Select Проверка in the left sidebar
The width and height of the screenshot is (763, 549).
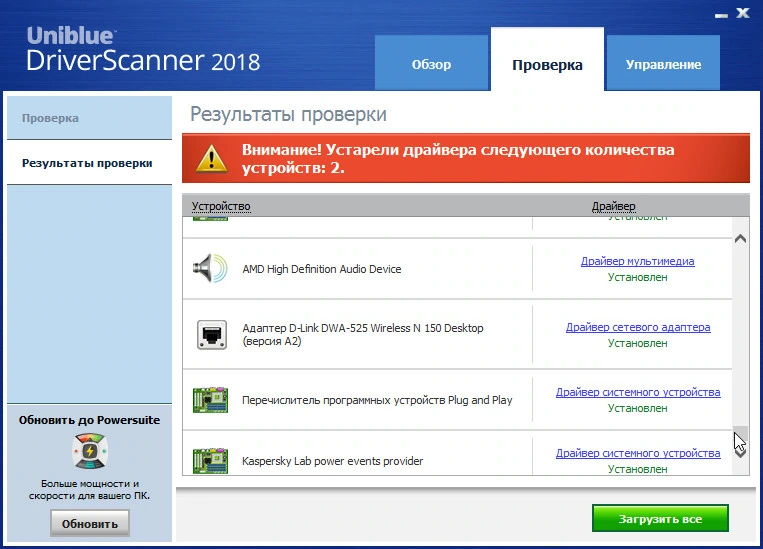pyautogui.click(x=90, y=118)
